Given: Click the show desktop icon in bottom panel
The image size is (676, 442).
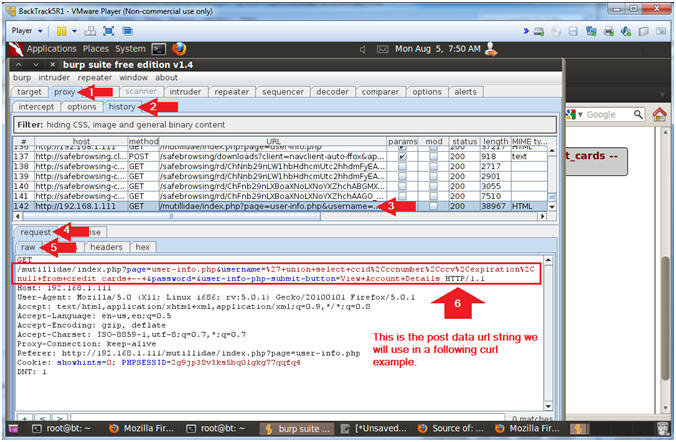Looking at the screenshot, I should click(x=14, y=429).
